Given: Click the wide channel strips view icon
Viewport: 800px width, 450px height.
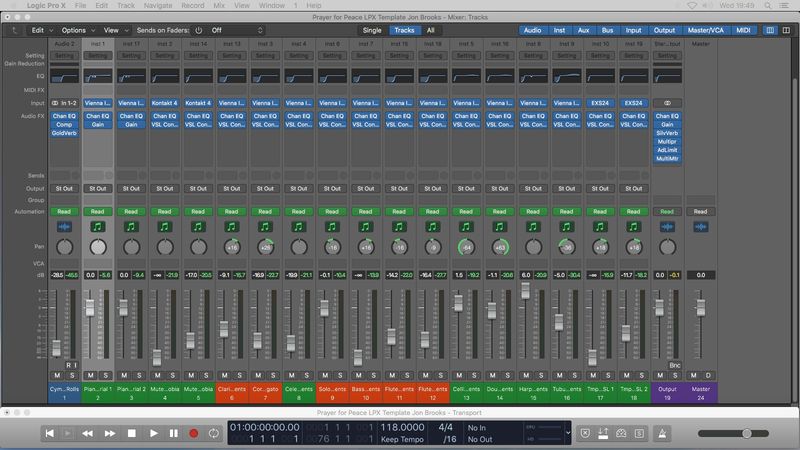Looking at the screenshot, I should [786, 30].
